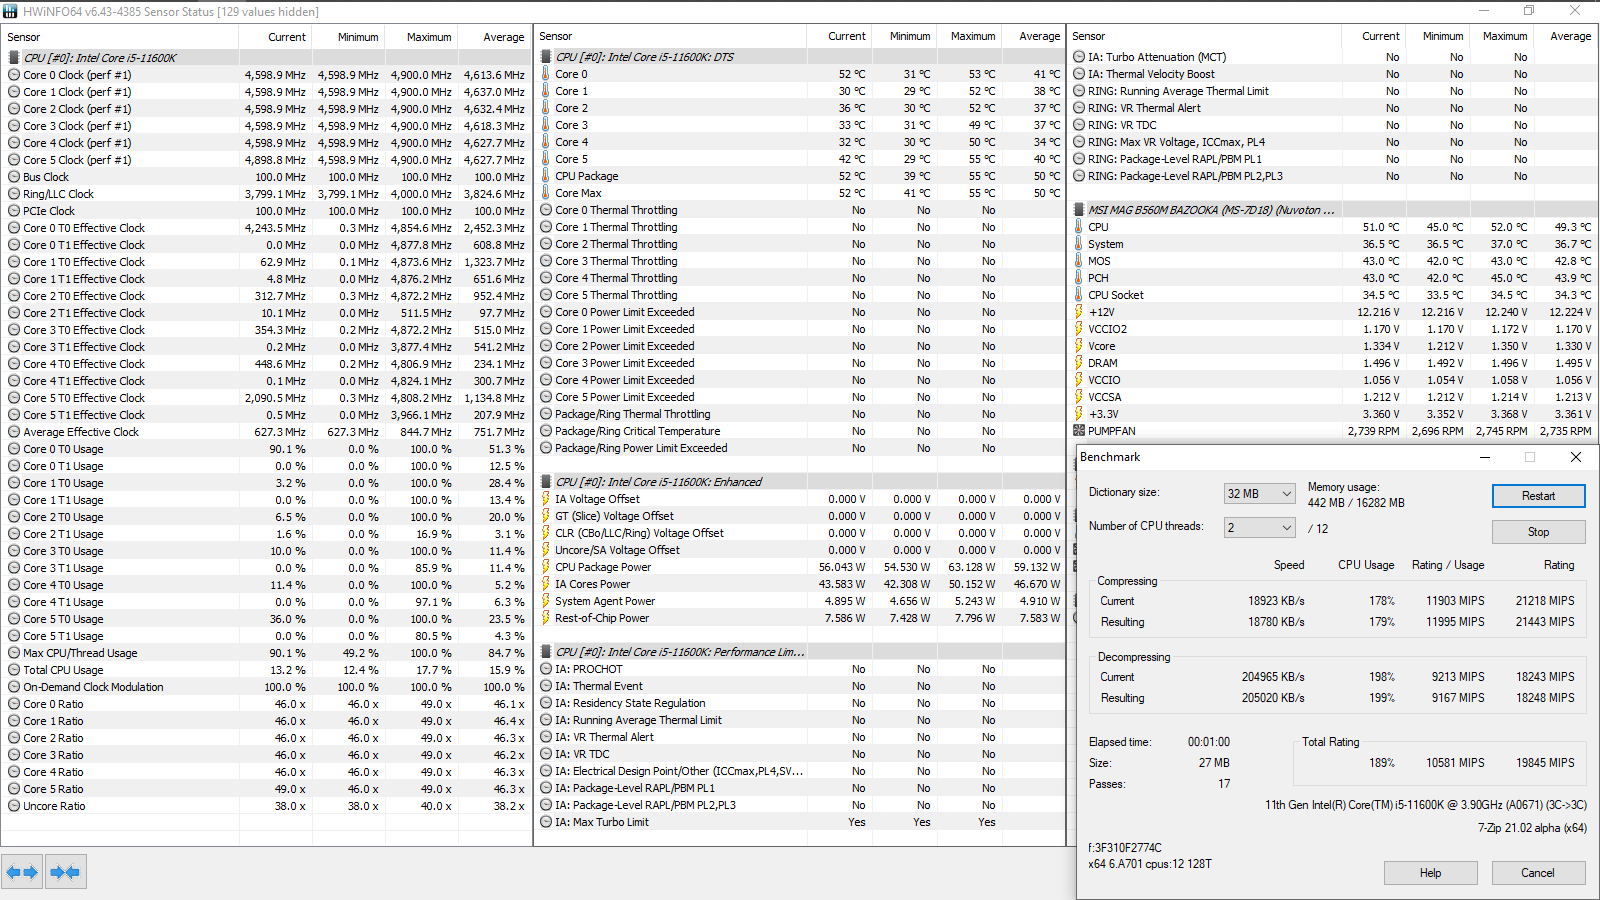Select RING: VR Thermal Alert row

click(x=1333, y=108)
